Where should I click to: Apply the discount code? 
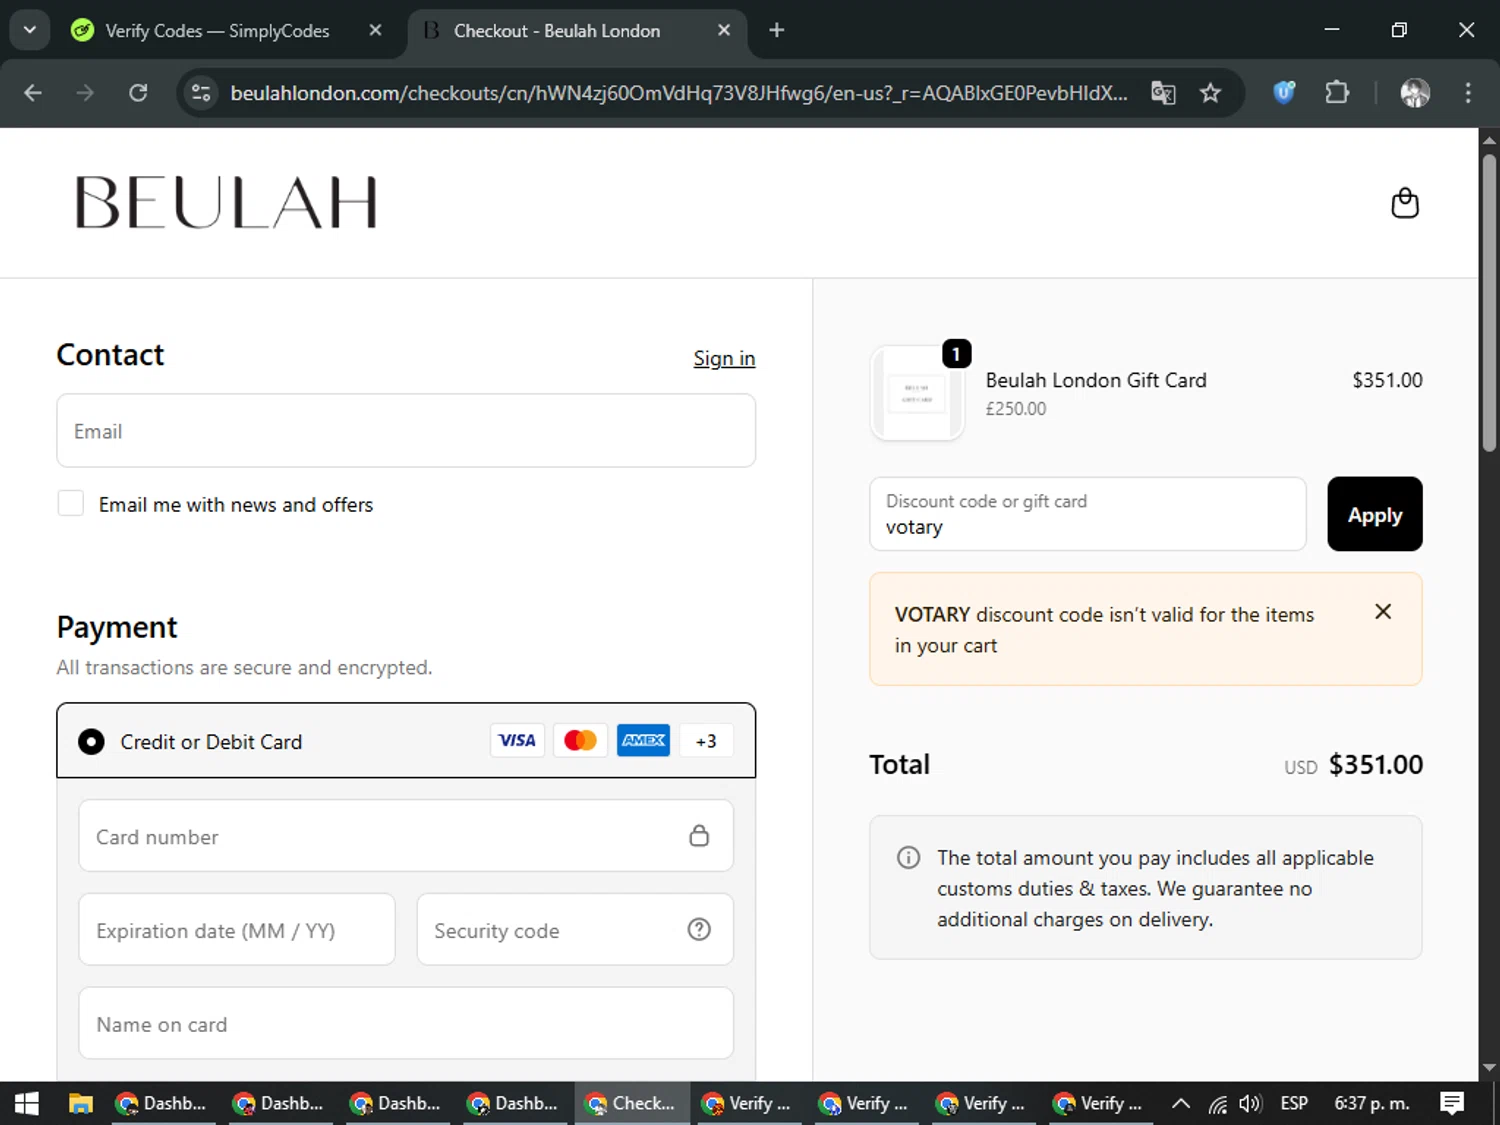point(1375,514)
